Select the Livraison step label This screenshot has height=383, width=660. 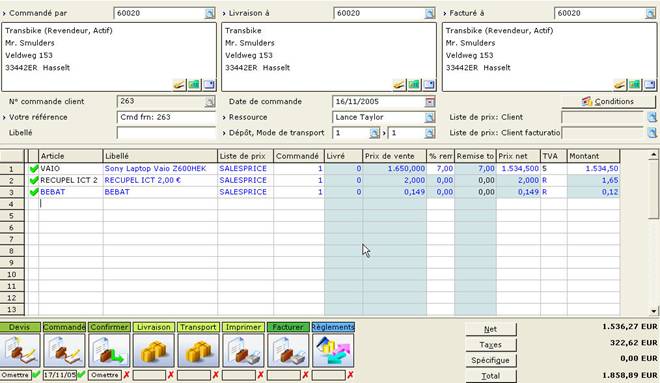coord(154,327)
